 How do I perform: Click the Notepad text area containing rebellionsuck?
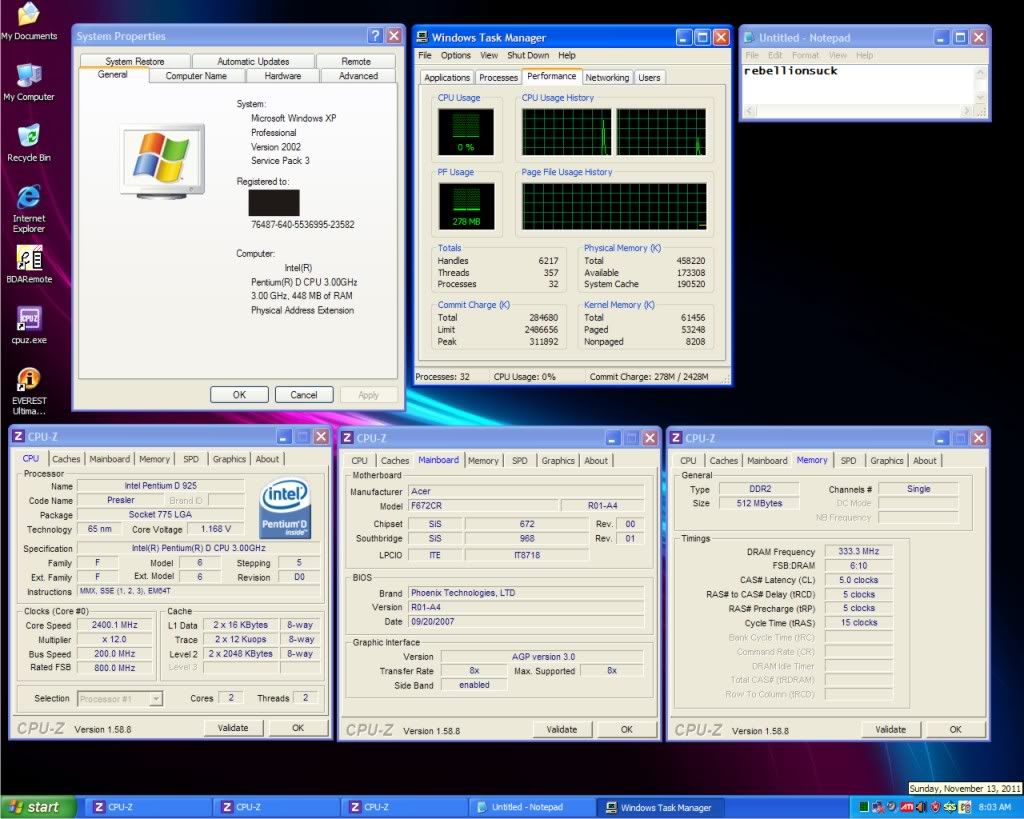coord(858,84)
